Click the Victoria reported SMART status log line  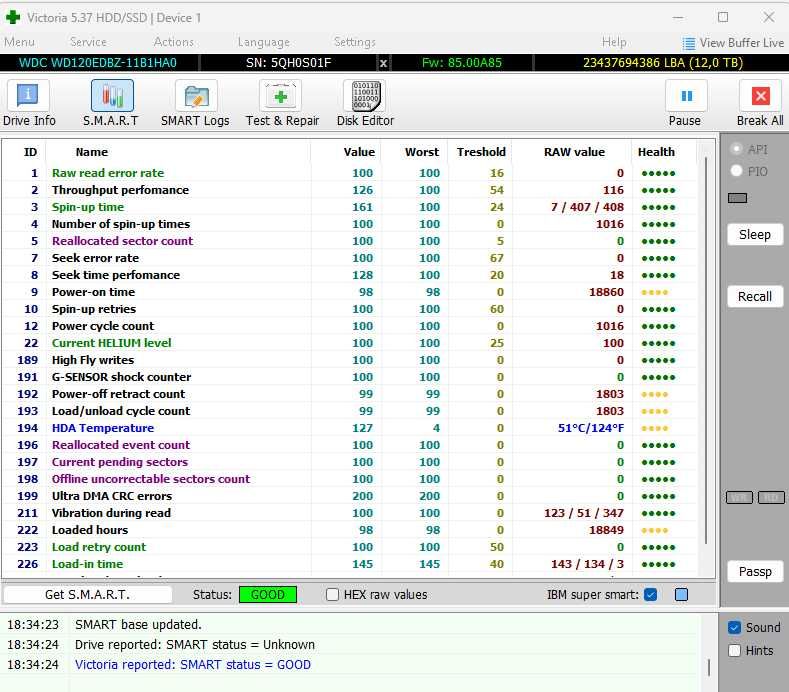(193, 665)
